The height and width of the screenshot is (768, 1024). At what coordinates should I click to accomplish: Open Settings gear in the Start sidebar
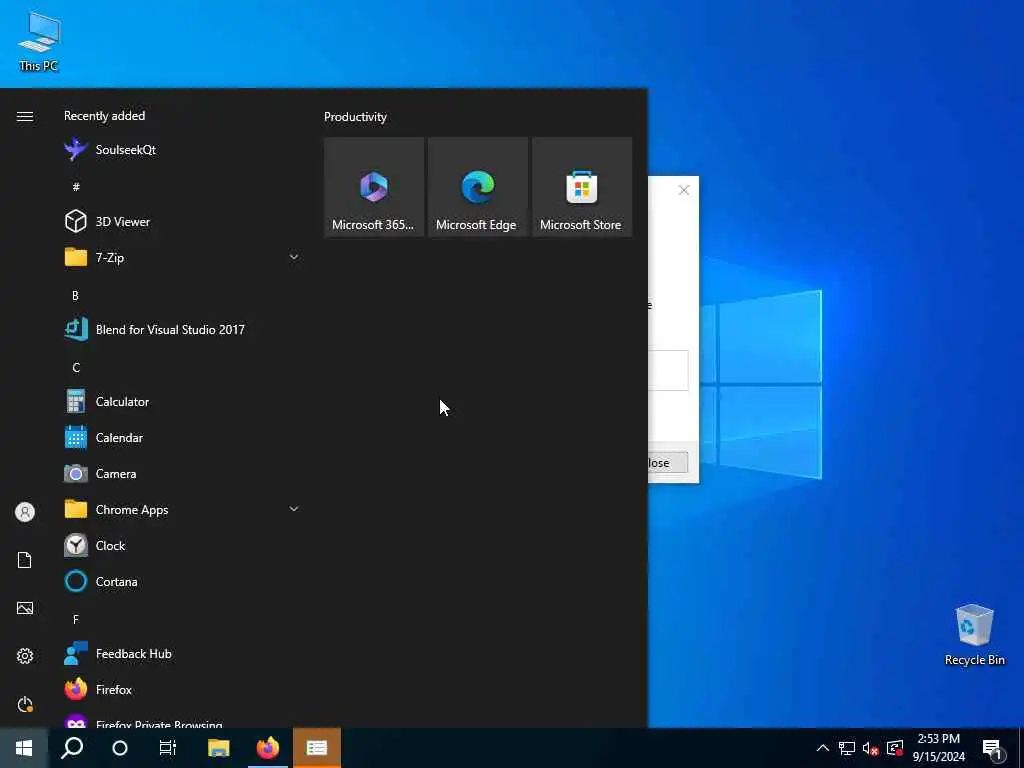(25, 656)
